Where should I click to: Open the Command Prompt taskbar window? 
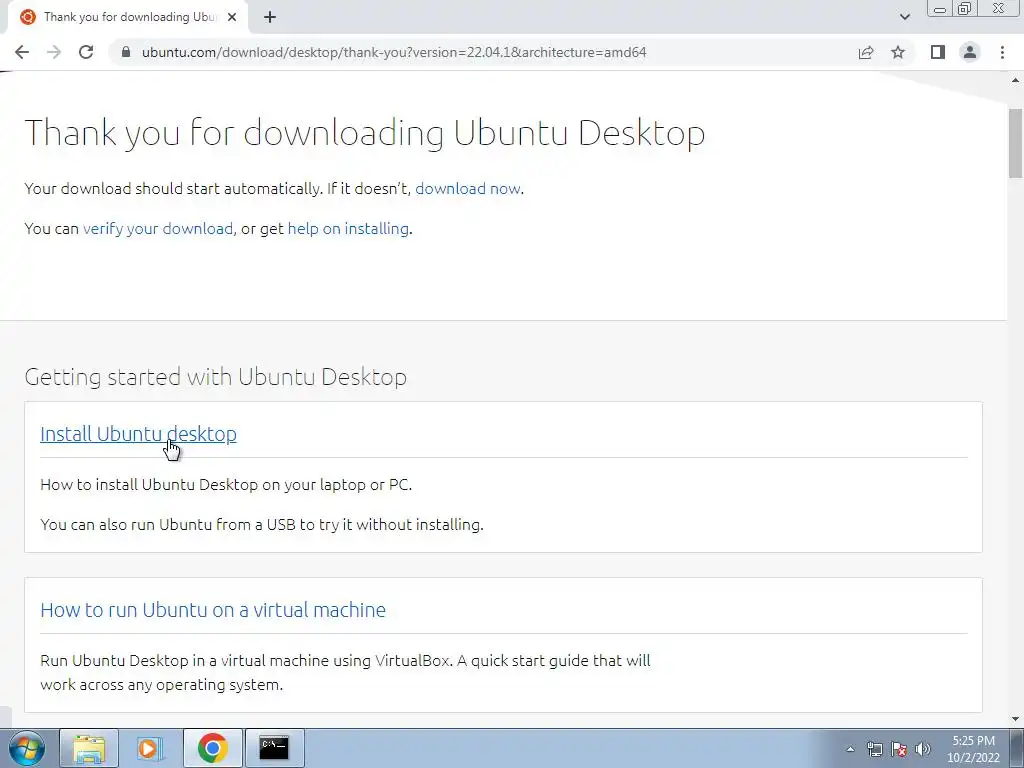(274, 748)
